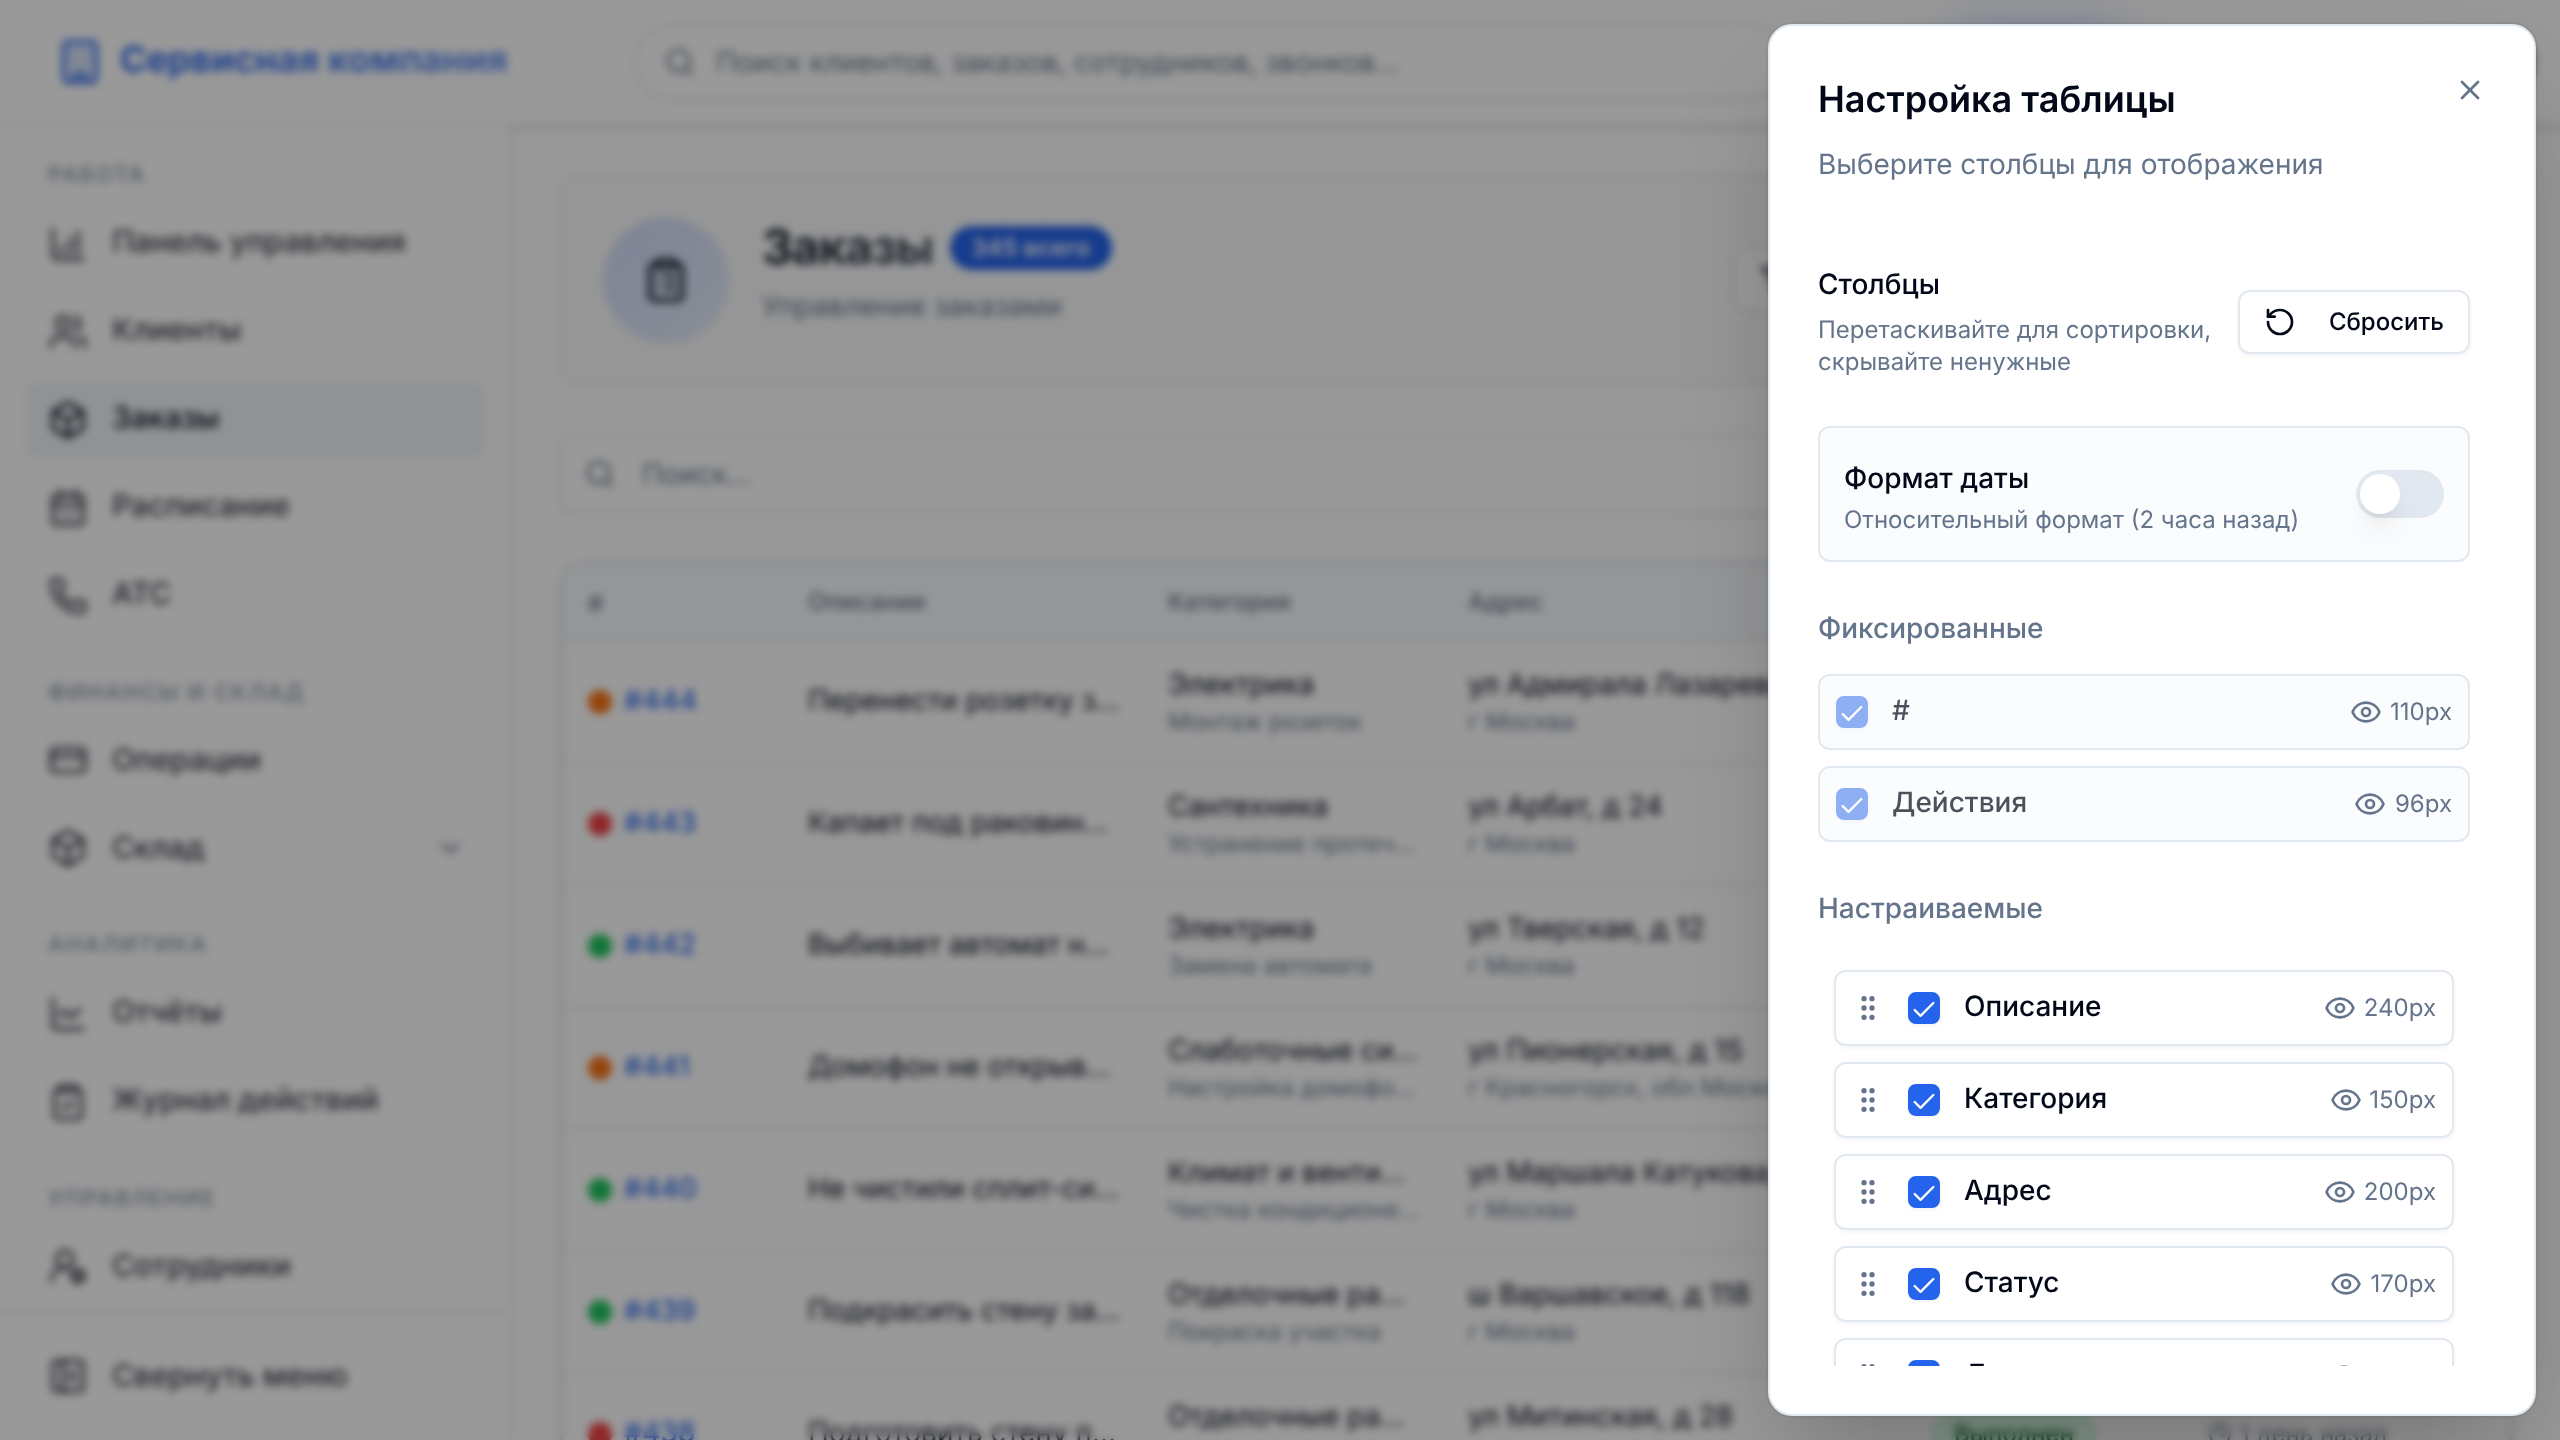Click the eye icon for Действия column
2560x1440 pixels.
tap(2370, 804)
